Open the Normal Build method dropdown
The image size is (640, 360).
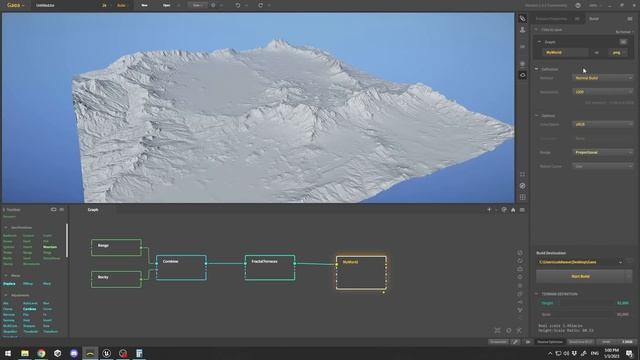click(x=603, y=78)
